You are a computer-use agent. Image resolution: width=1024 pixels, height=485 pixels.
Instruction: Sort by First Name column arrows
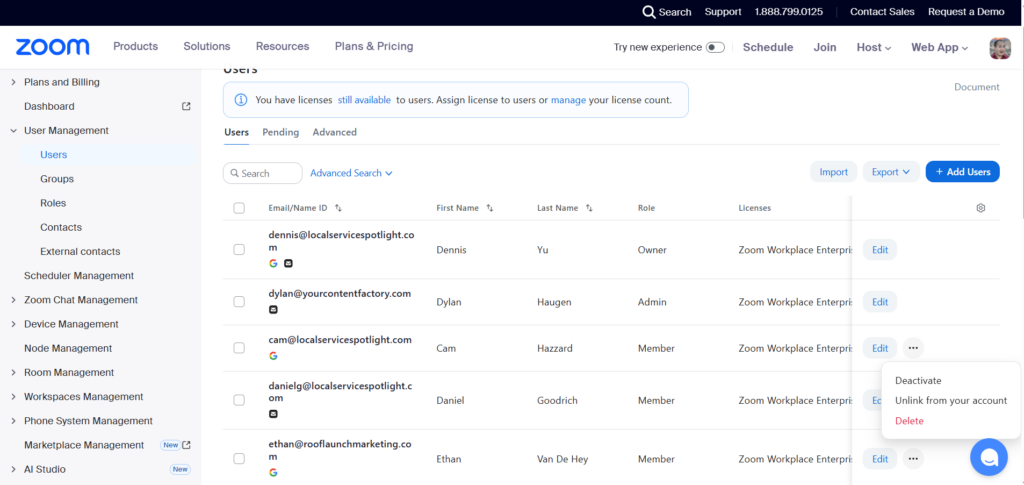point(490,208)
